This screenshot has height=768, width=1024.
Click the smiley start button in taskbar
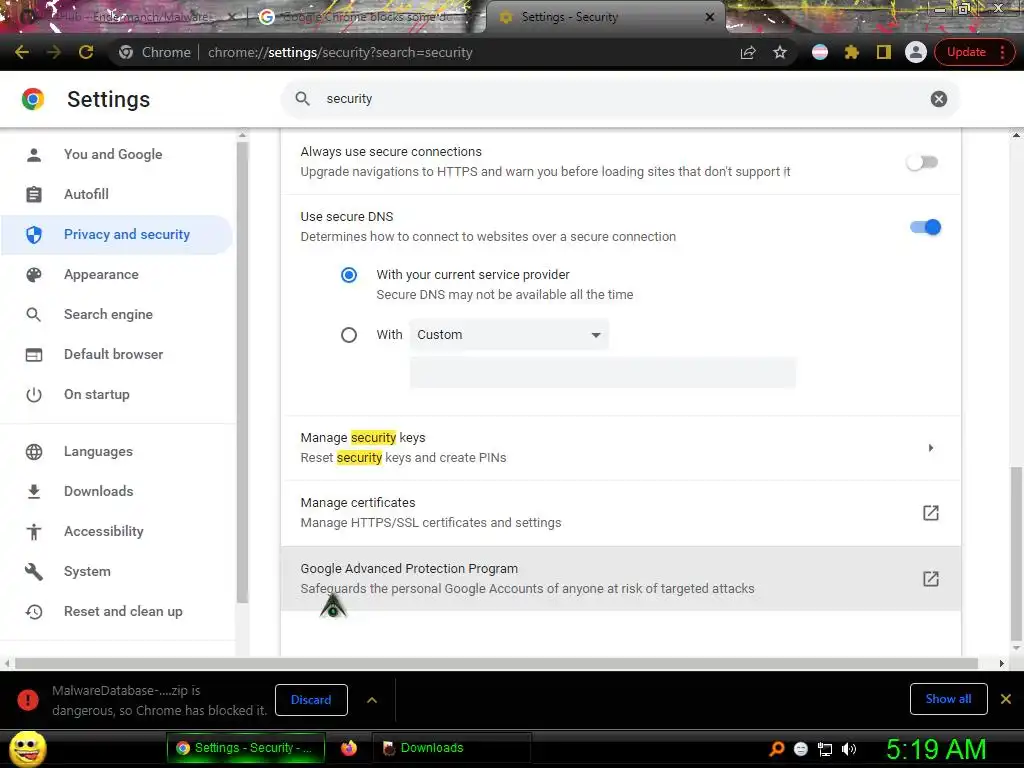27,748
